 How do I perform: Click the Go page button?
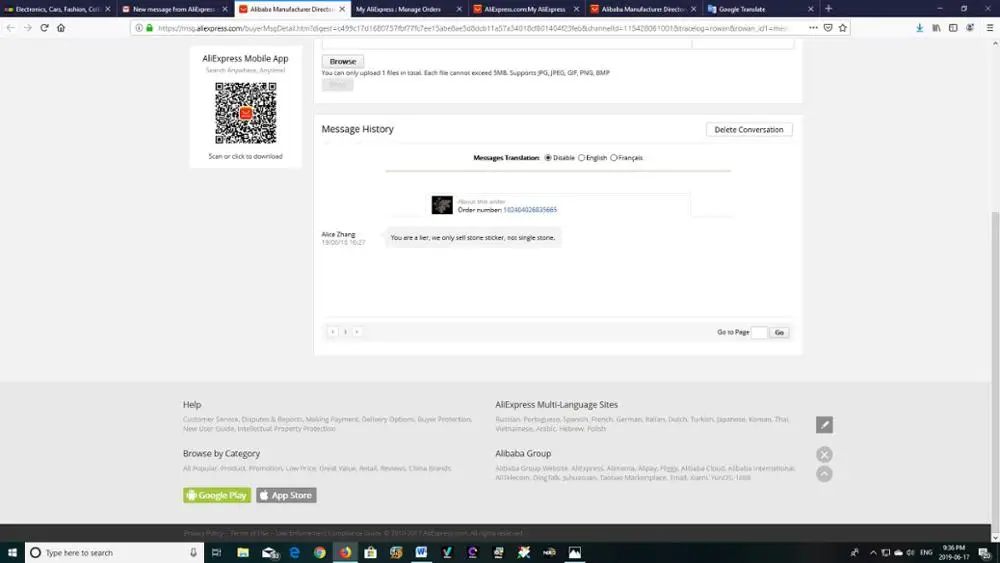click(x=779, y=332)
